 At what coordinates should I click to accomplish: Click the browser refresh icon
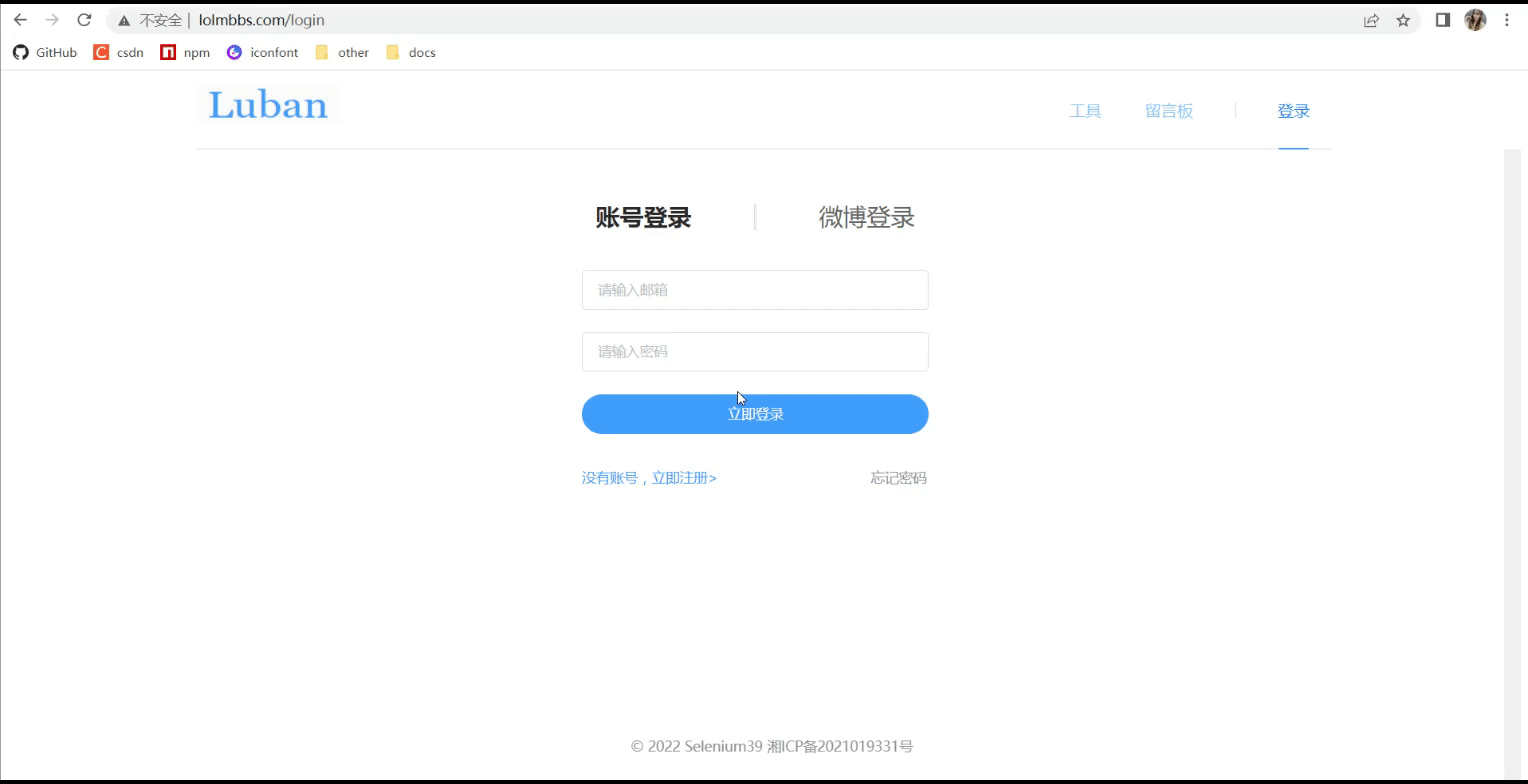coord(84,19)
